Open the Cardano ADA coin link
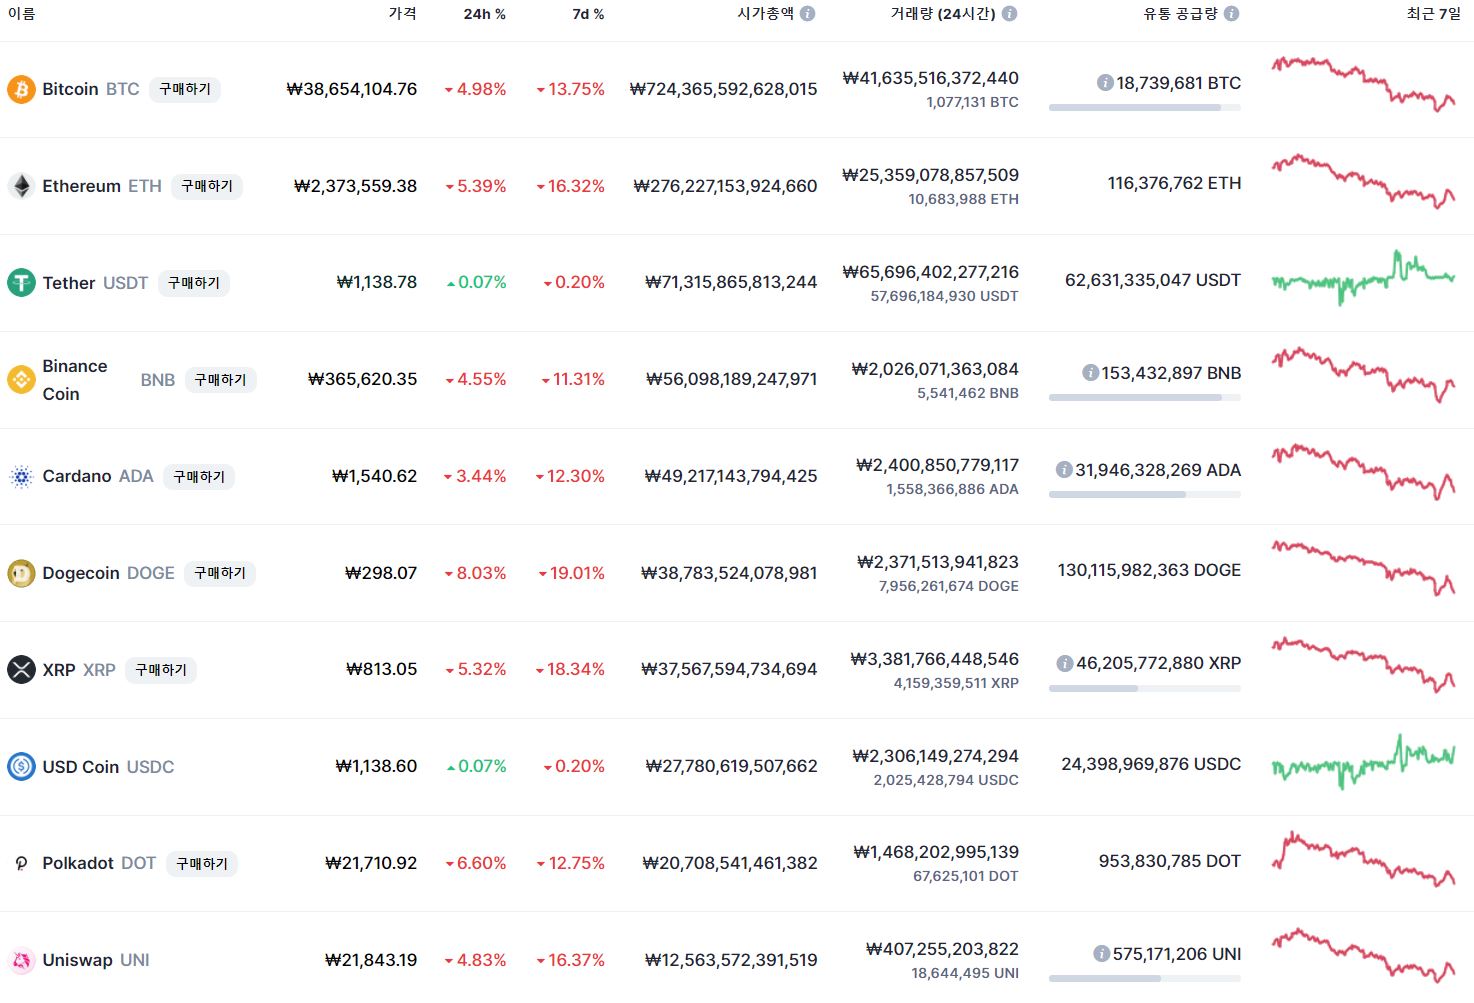Viewport: 1474px width, 1003px height. [x=97, y=476]
